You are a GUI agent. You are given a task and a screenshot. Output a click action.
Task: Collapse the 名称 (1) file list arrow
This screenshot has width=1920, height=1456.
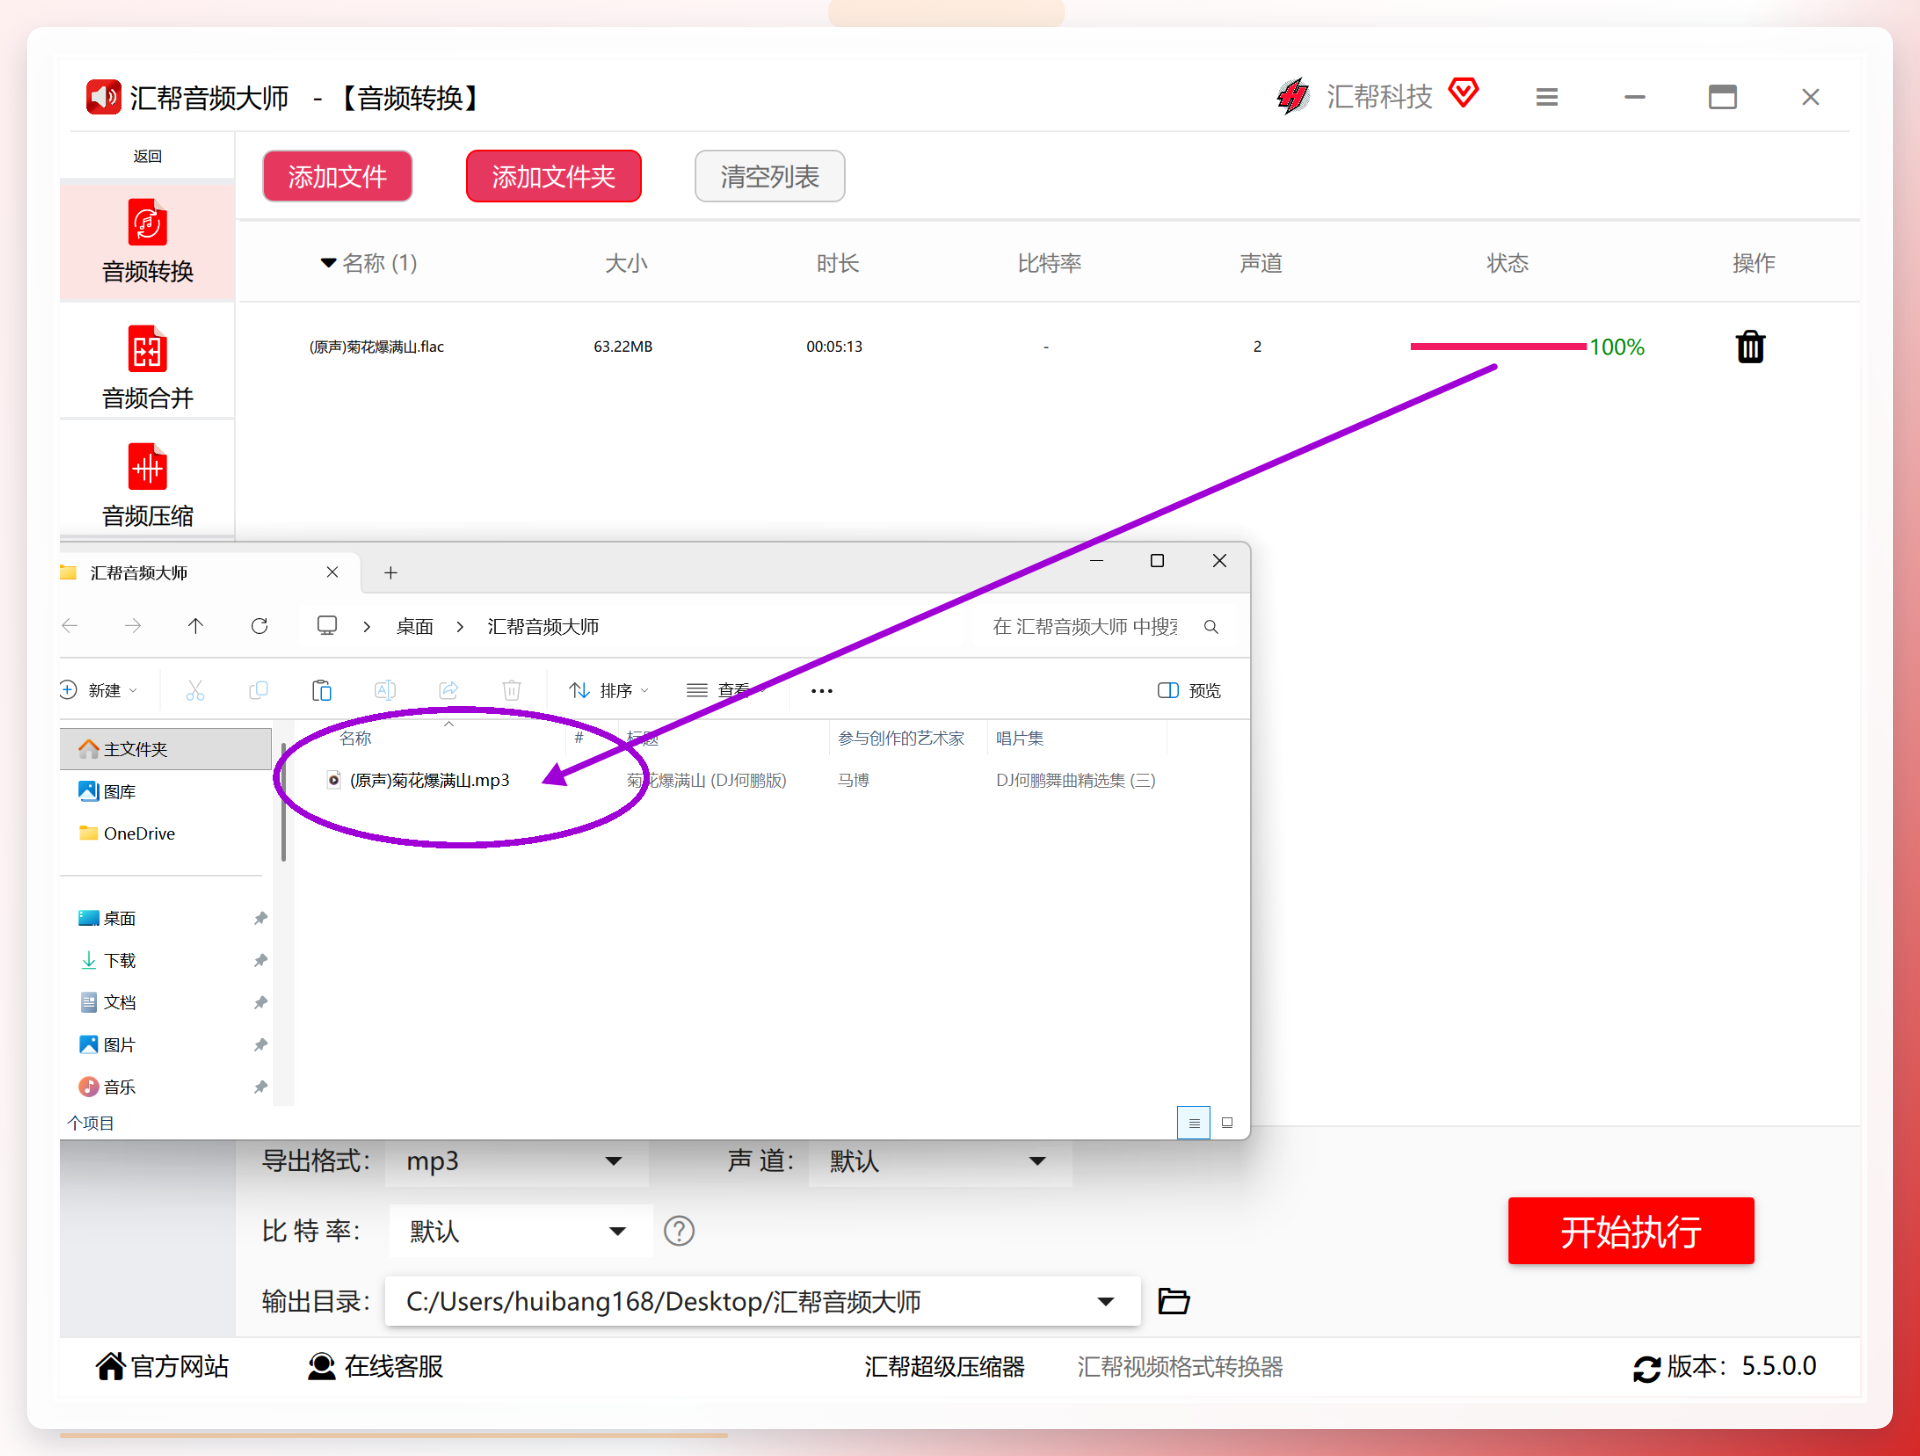pos(328,263)
